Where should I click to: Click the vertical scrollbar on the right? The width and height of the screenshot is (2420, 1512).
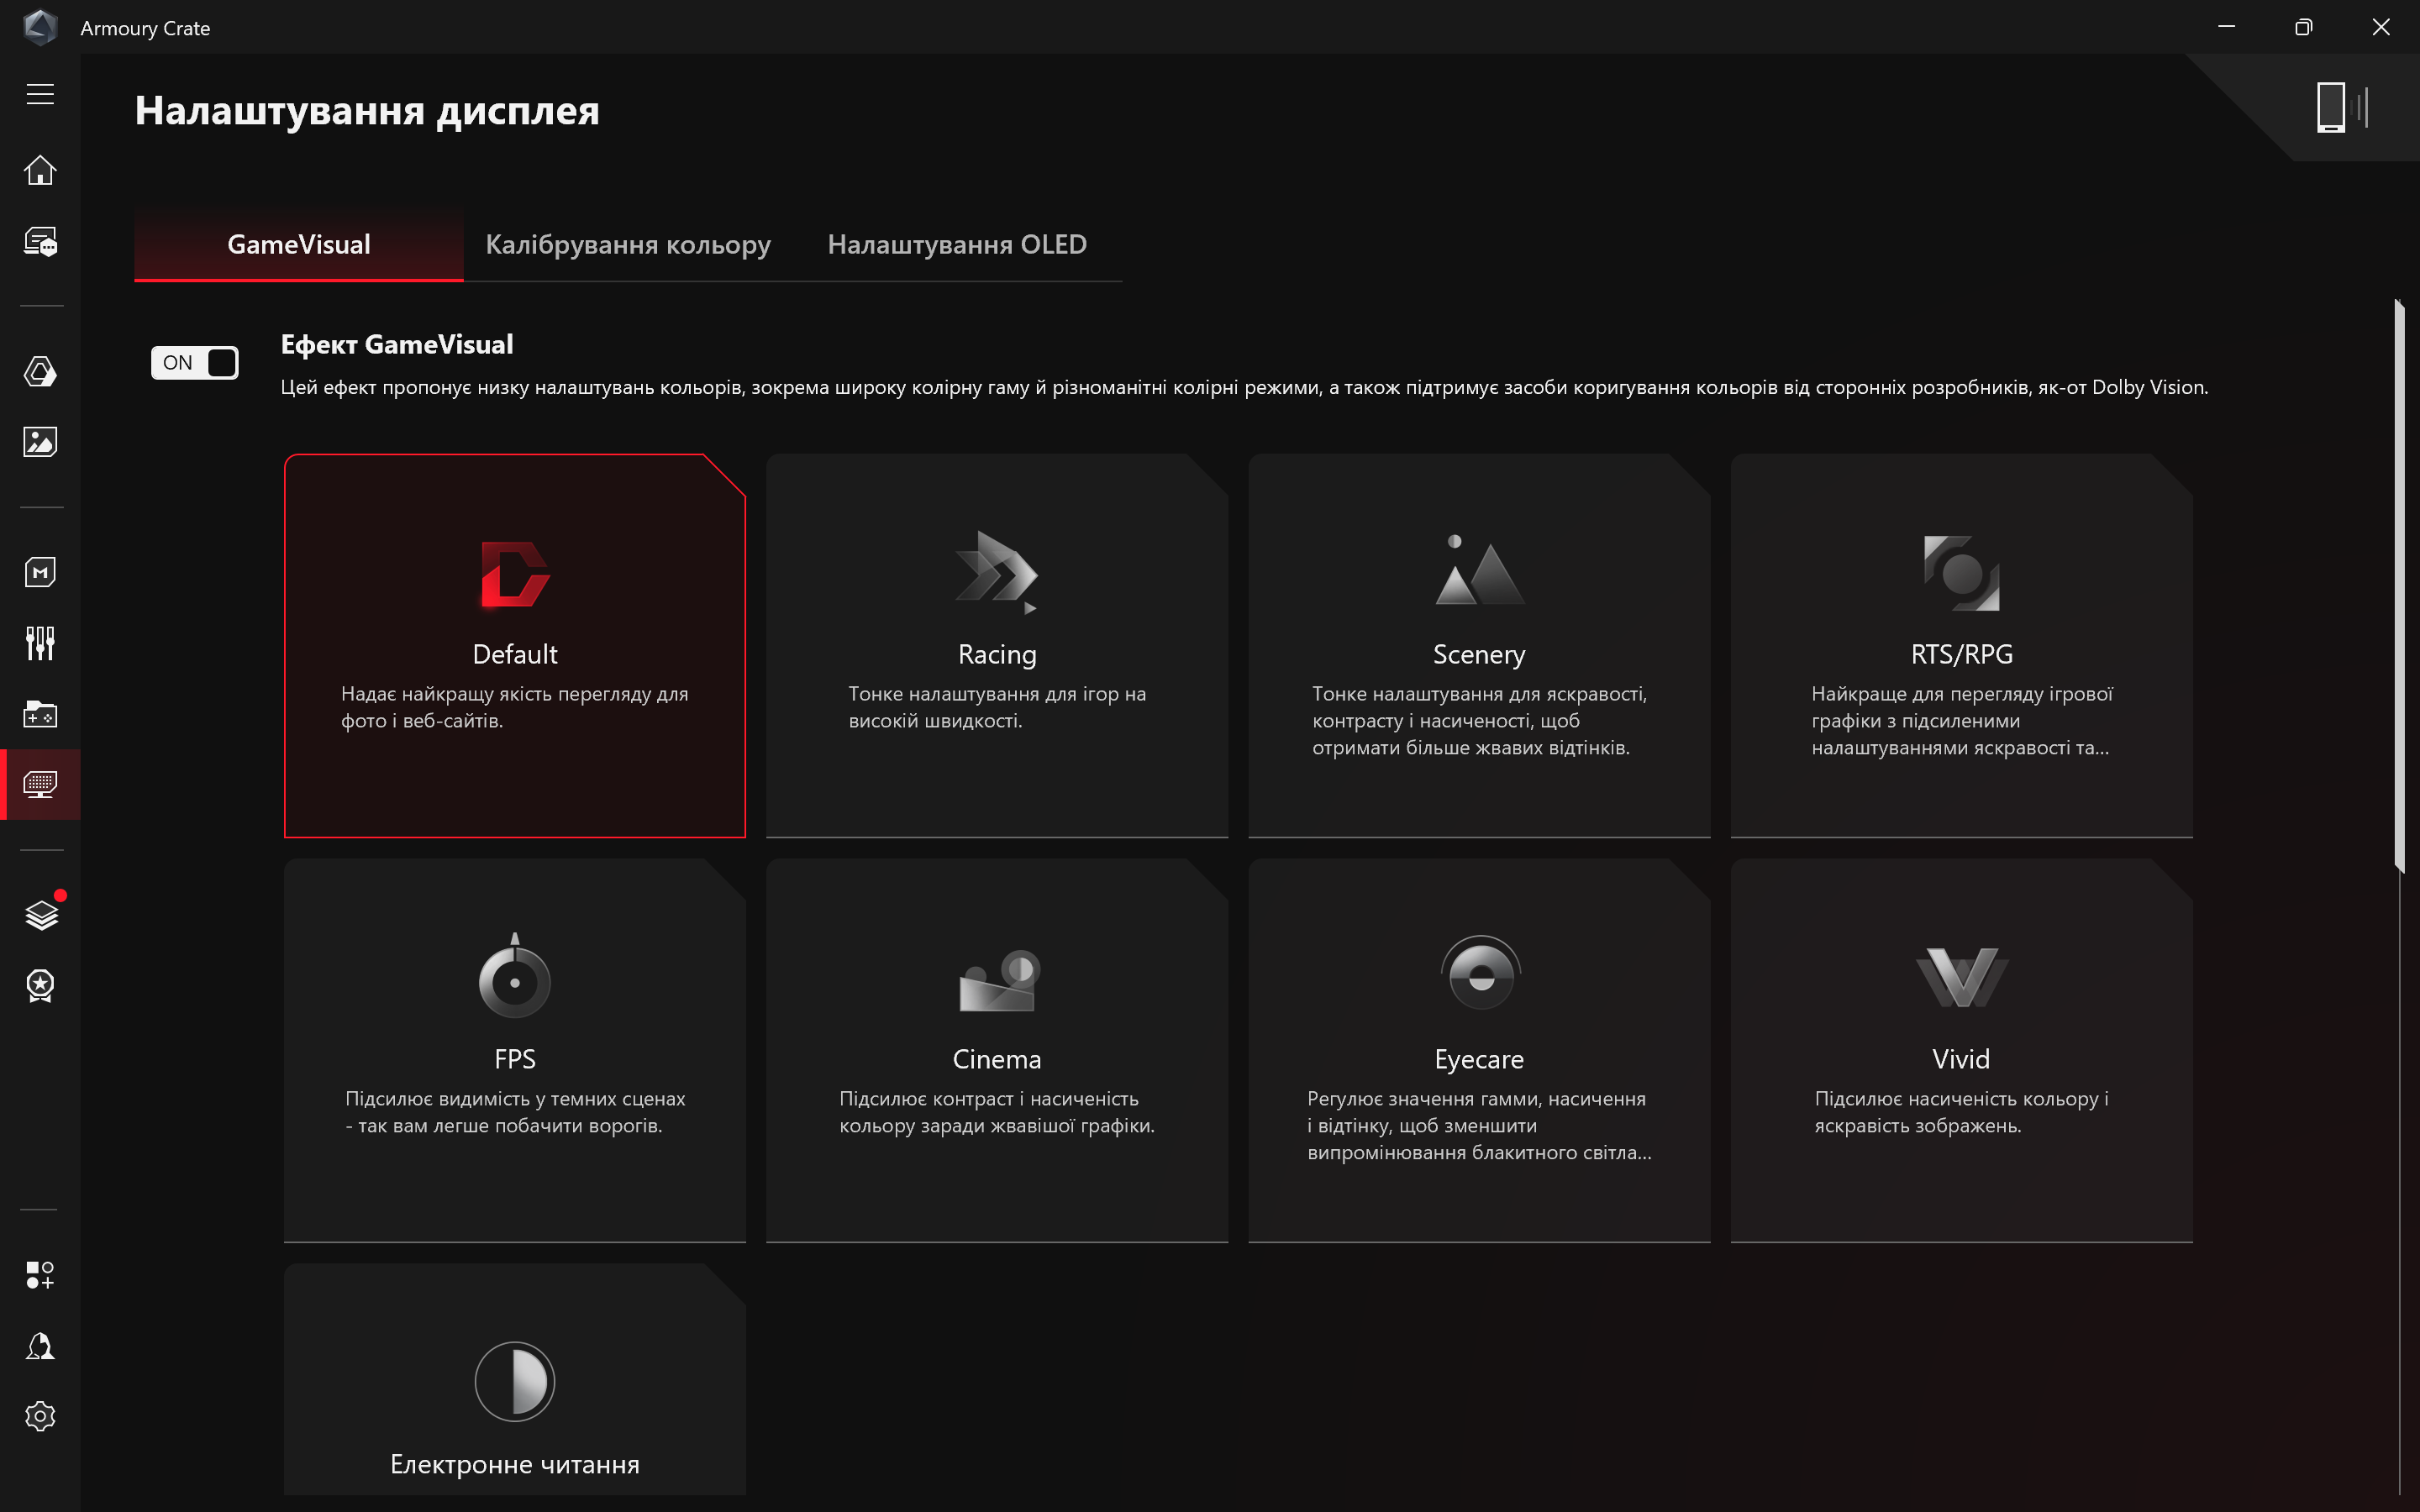[x=2399, y=586]
